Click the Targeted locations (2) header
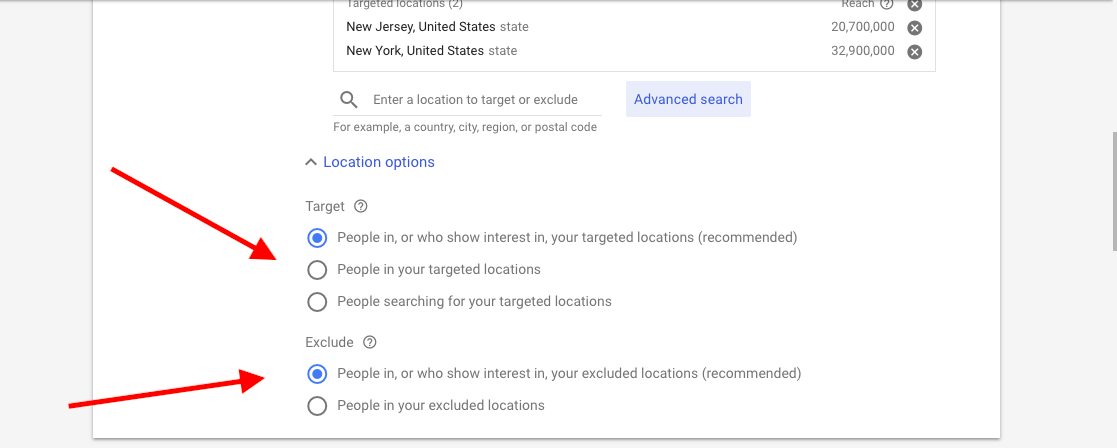Viewport: 1117px width, 448px height. [x=394, y=4]
